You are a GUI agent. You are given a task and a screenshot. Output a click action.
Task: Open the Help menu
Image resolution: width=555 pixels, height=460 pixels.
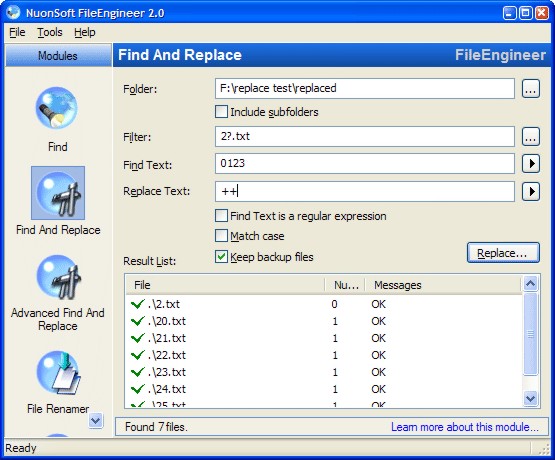(85, 32)
